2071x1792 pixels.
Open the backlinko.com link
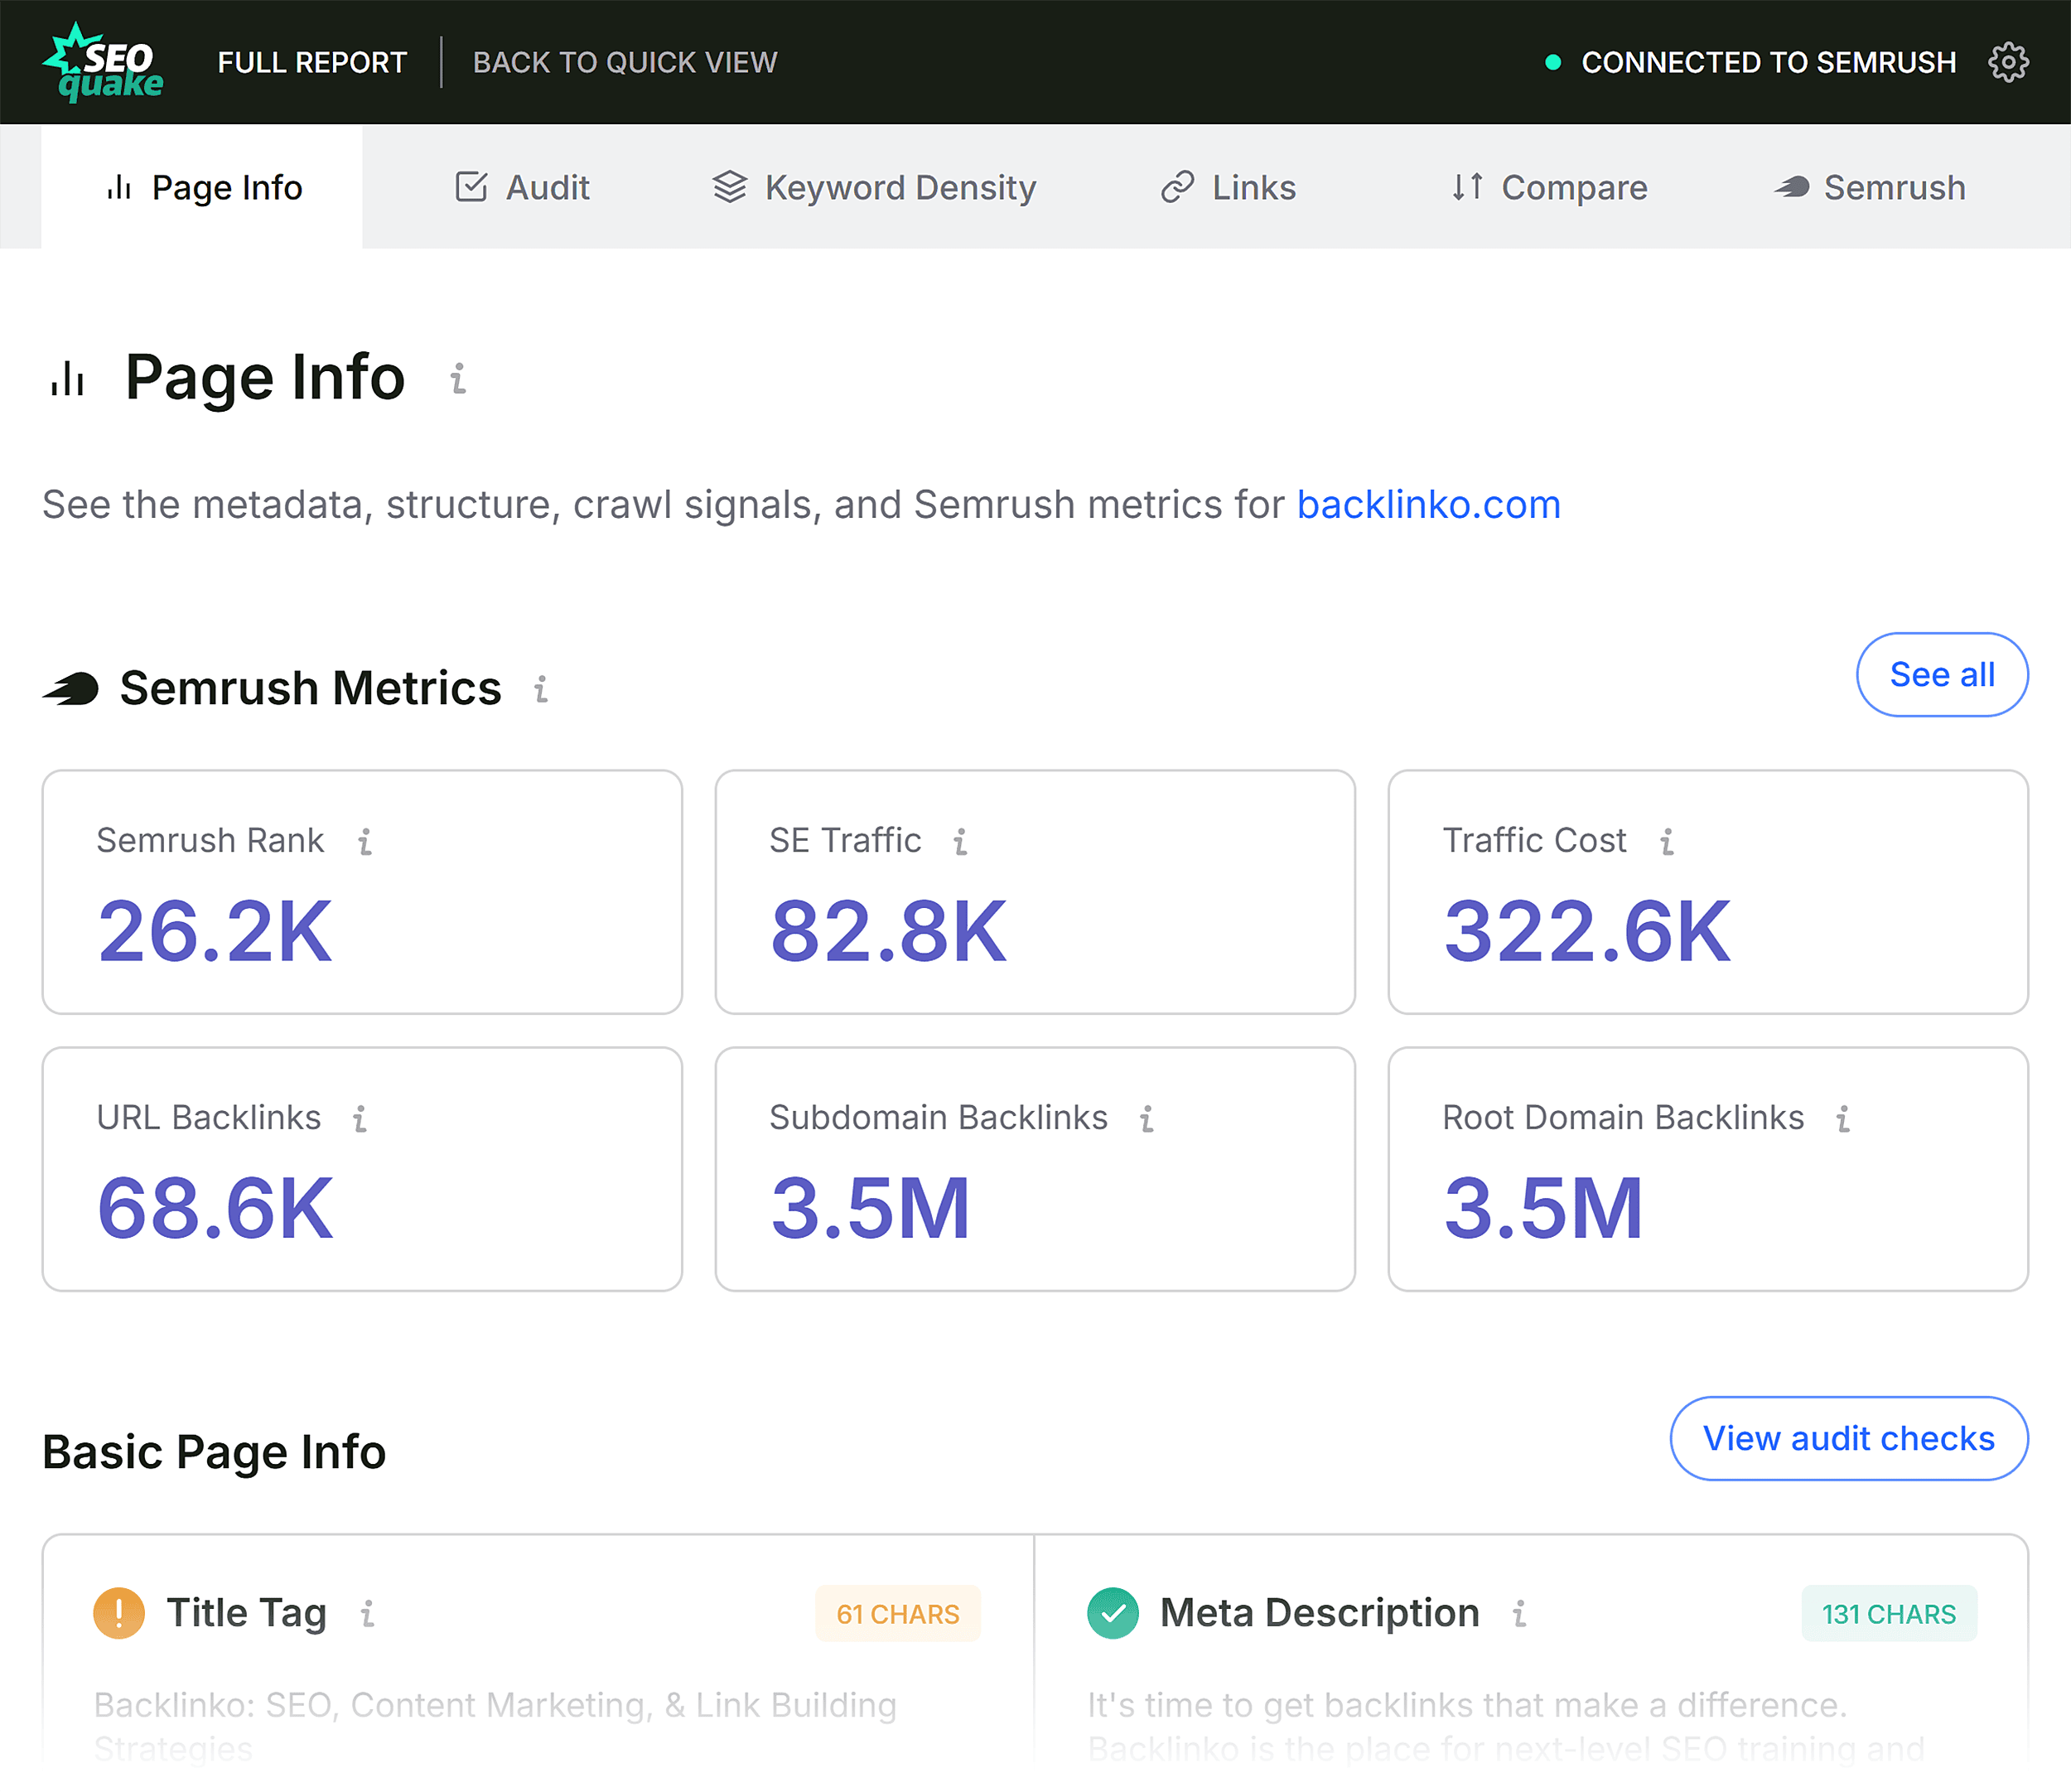coord(1429,504)
